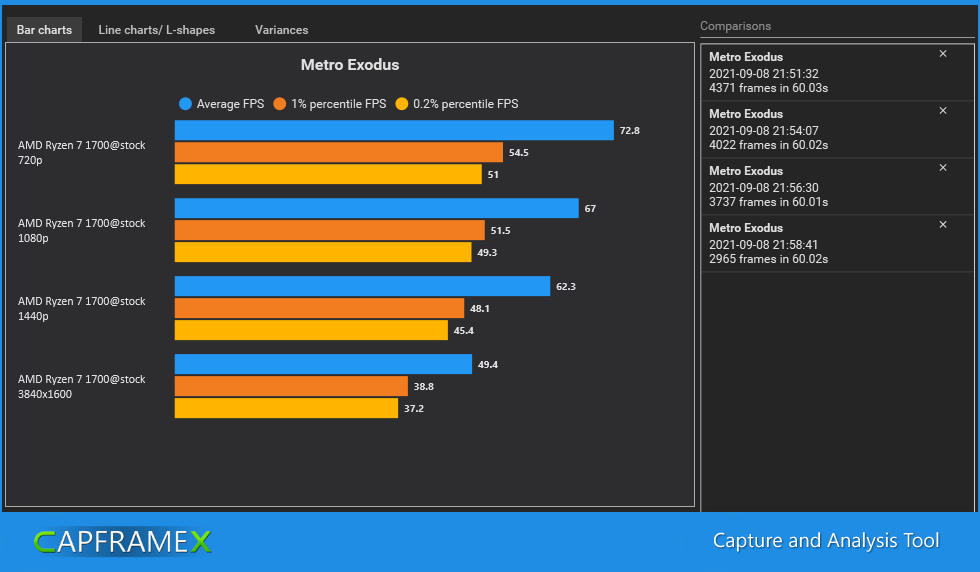Switch to the Bar charts tab
Image resolution: width=980 pixels, height=572 pixels.
(x=44, y=29)
